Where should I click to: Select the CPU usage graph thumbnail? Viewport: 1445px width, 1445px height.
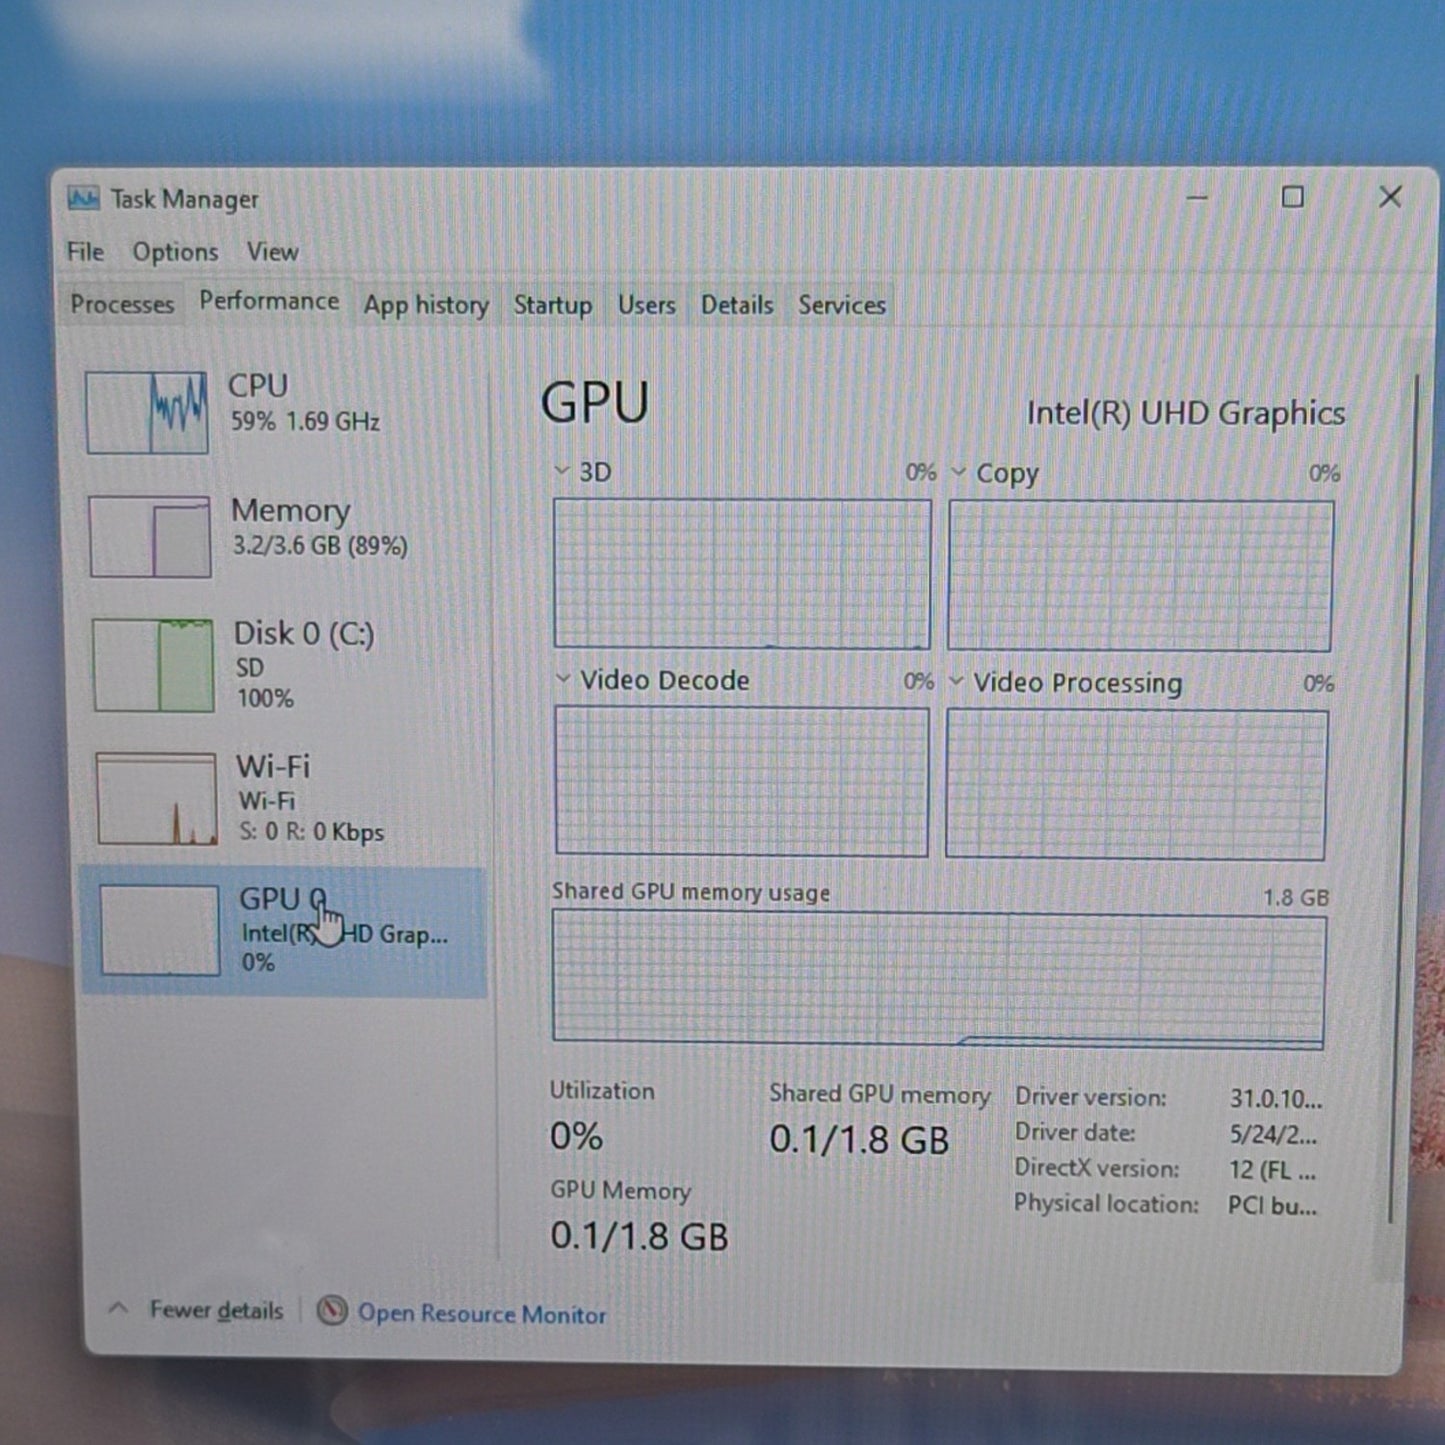147,412
